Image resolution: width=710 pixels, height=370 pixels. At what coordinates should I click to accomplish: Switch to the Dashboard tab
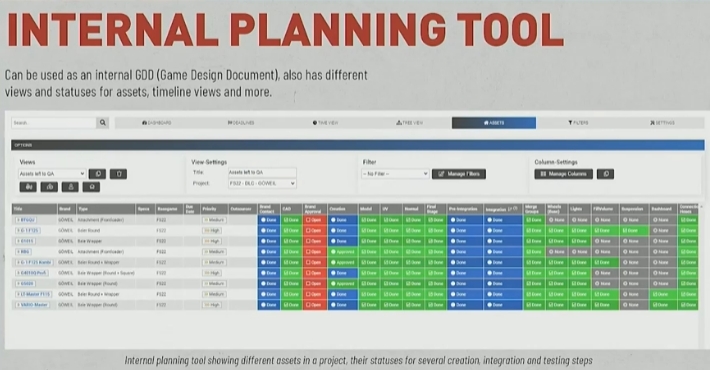157,123
